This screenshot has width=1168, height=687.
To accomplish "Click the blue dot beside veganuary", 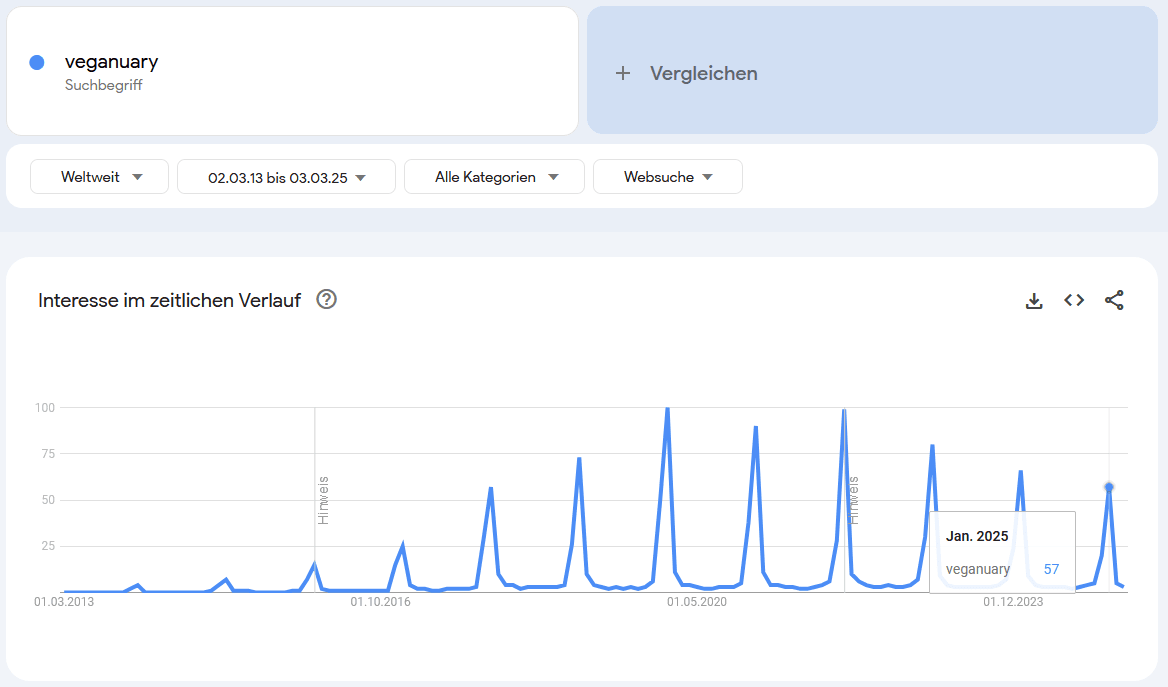I will [37, 62].
